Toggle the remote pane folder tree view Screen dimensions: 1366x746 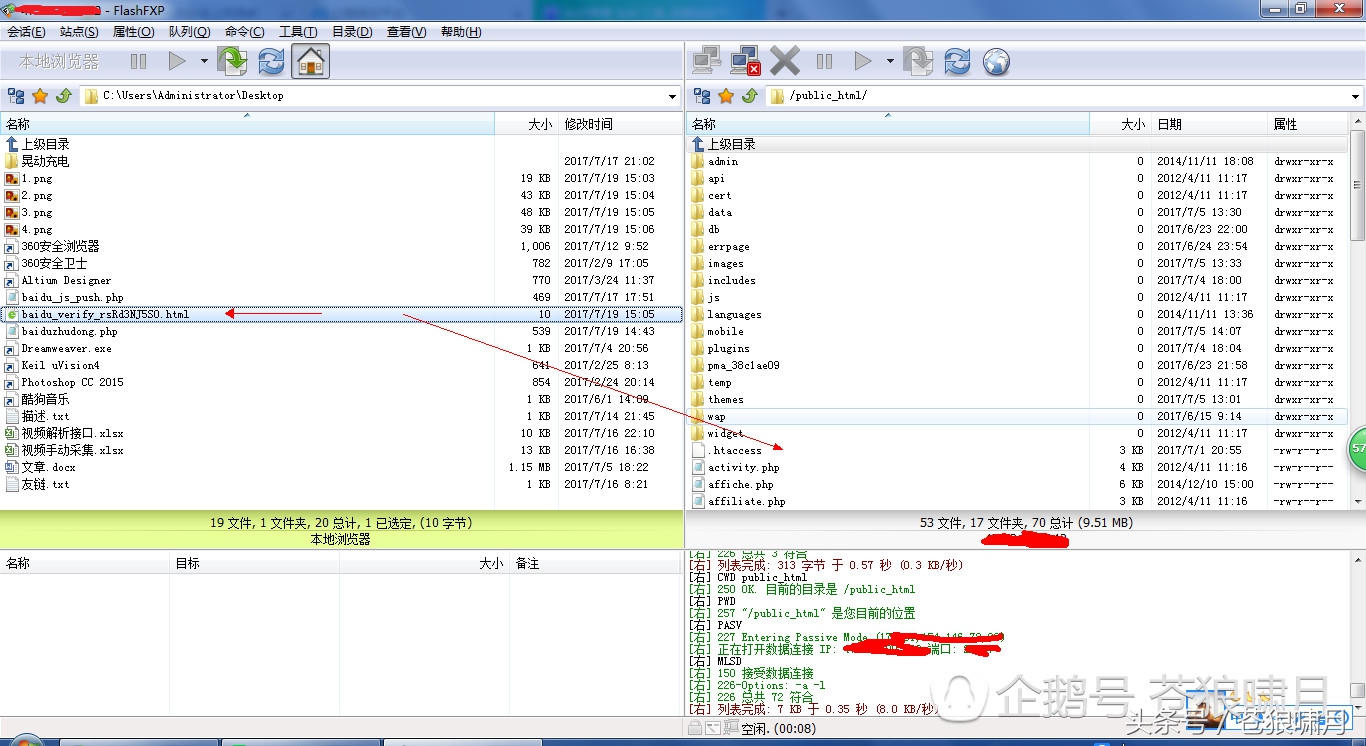(x=702, y=96)
